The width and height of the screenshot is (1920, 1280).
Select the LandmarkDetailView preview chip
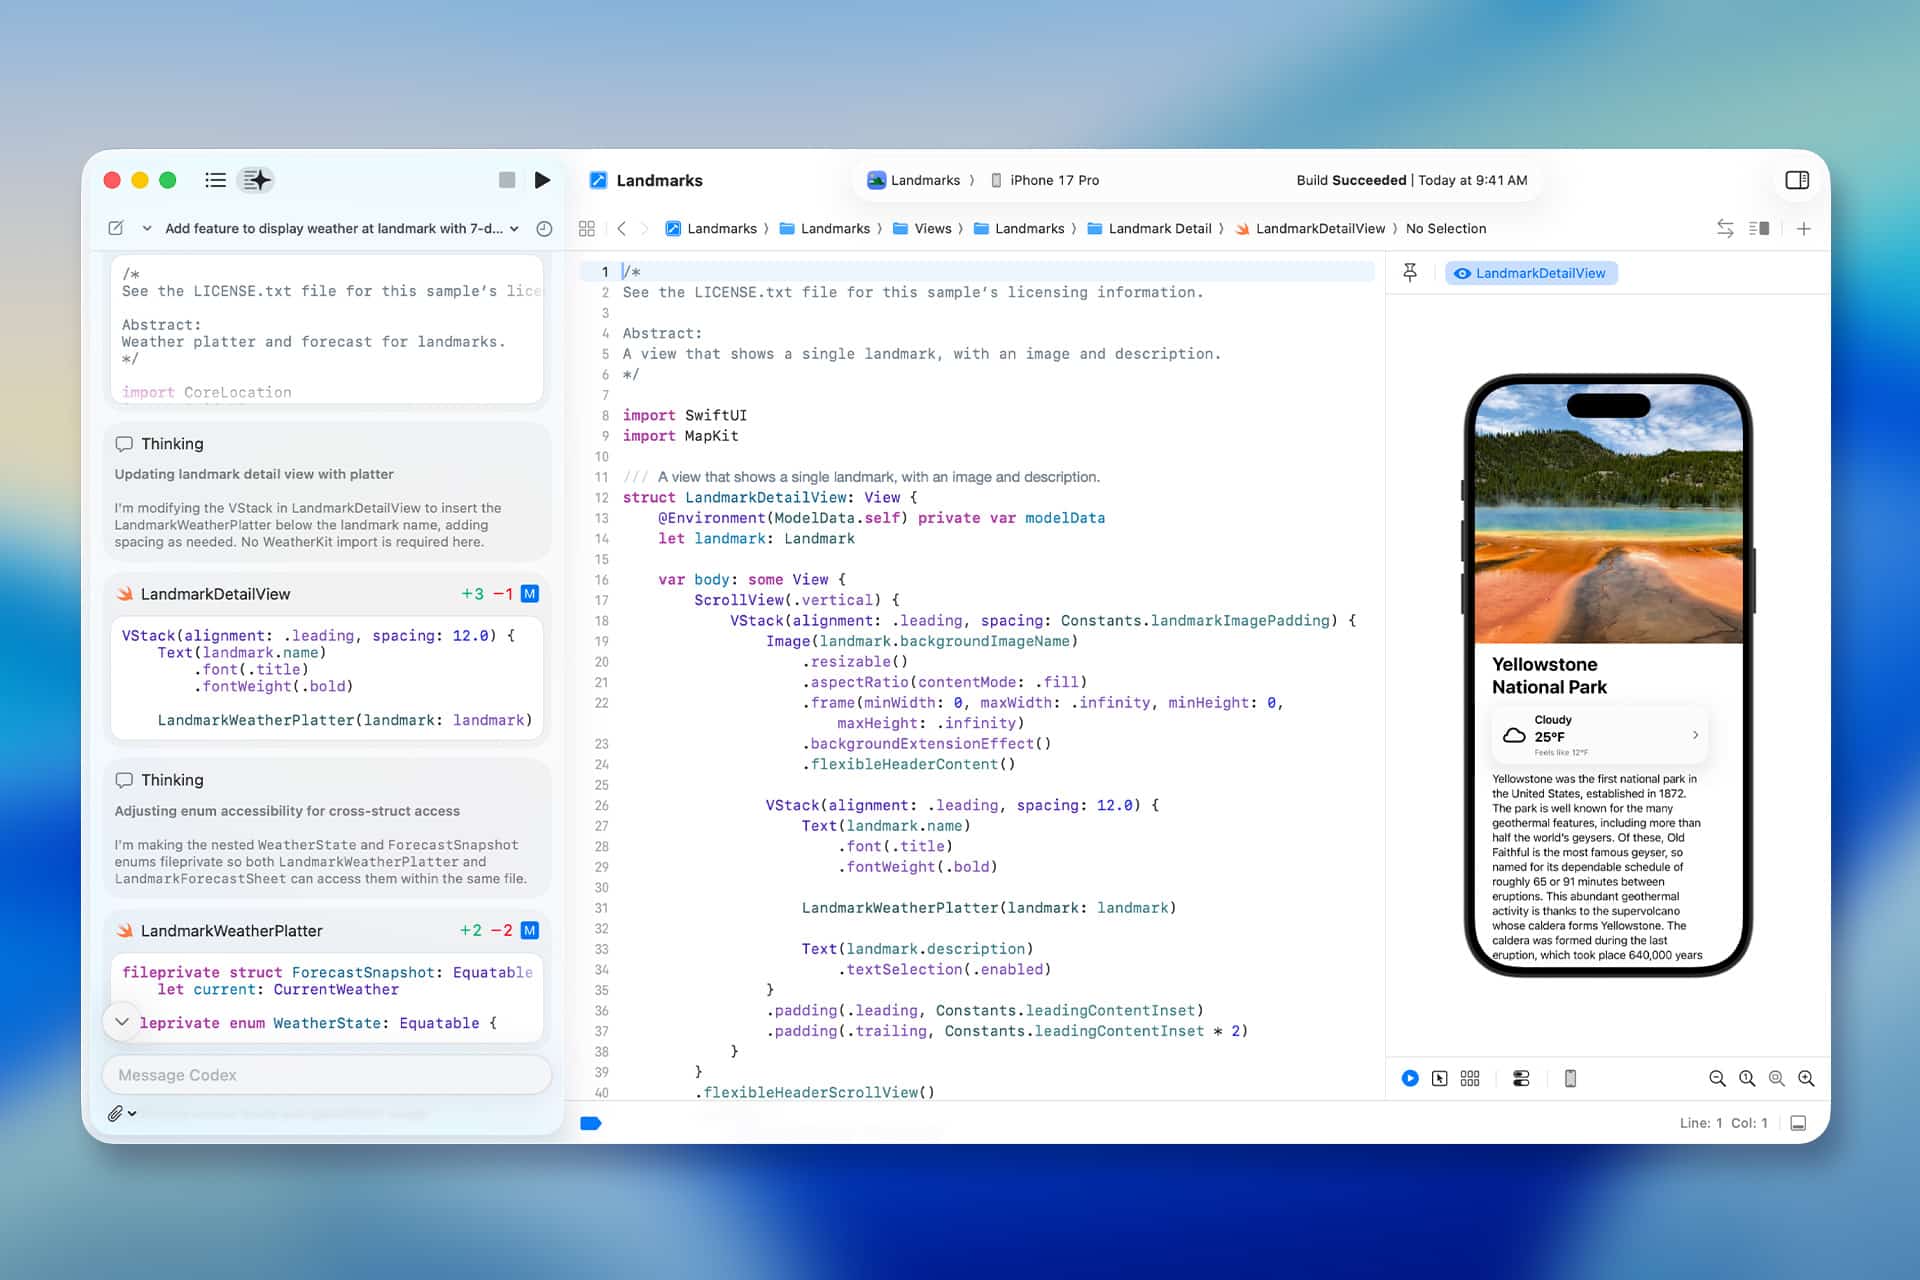pyautogui.click(x=1530, y=273)
